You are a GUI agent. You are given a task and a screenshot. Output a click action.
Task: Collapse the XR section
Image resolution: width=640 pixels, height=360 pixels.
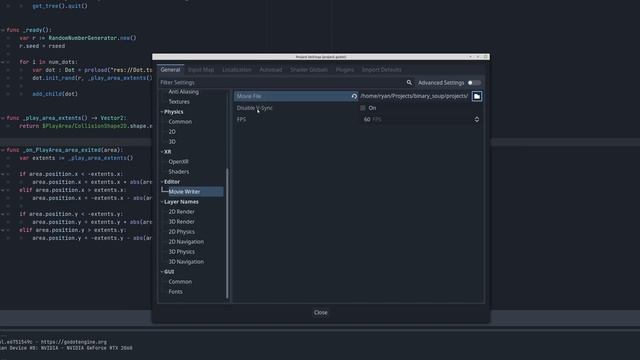tap(162, 152)
